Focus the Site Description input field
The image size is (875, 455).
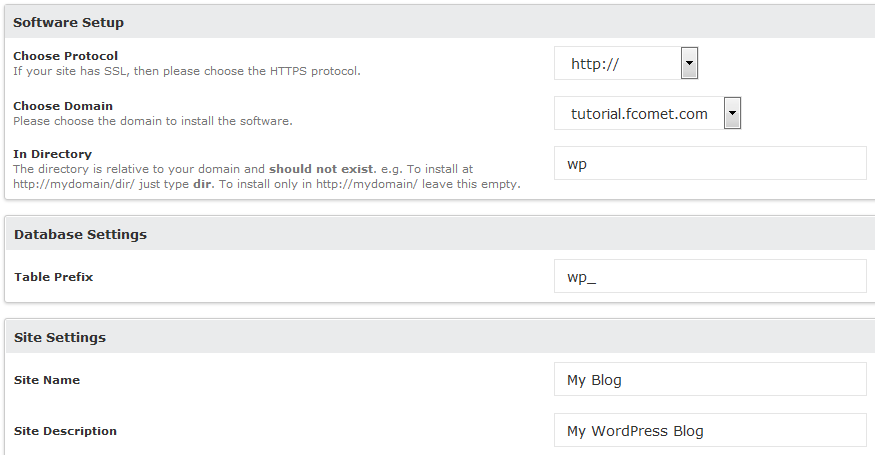pyautogui.click(x=709, y=431)
